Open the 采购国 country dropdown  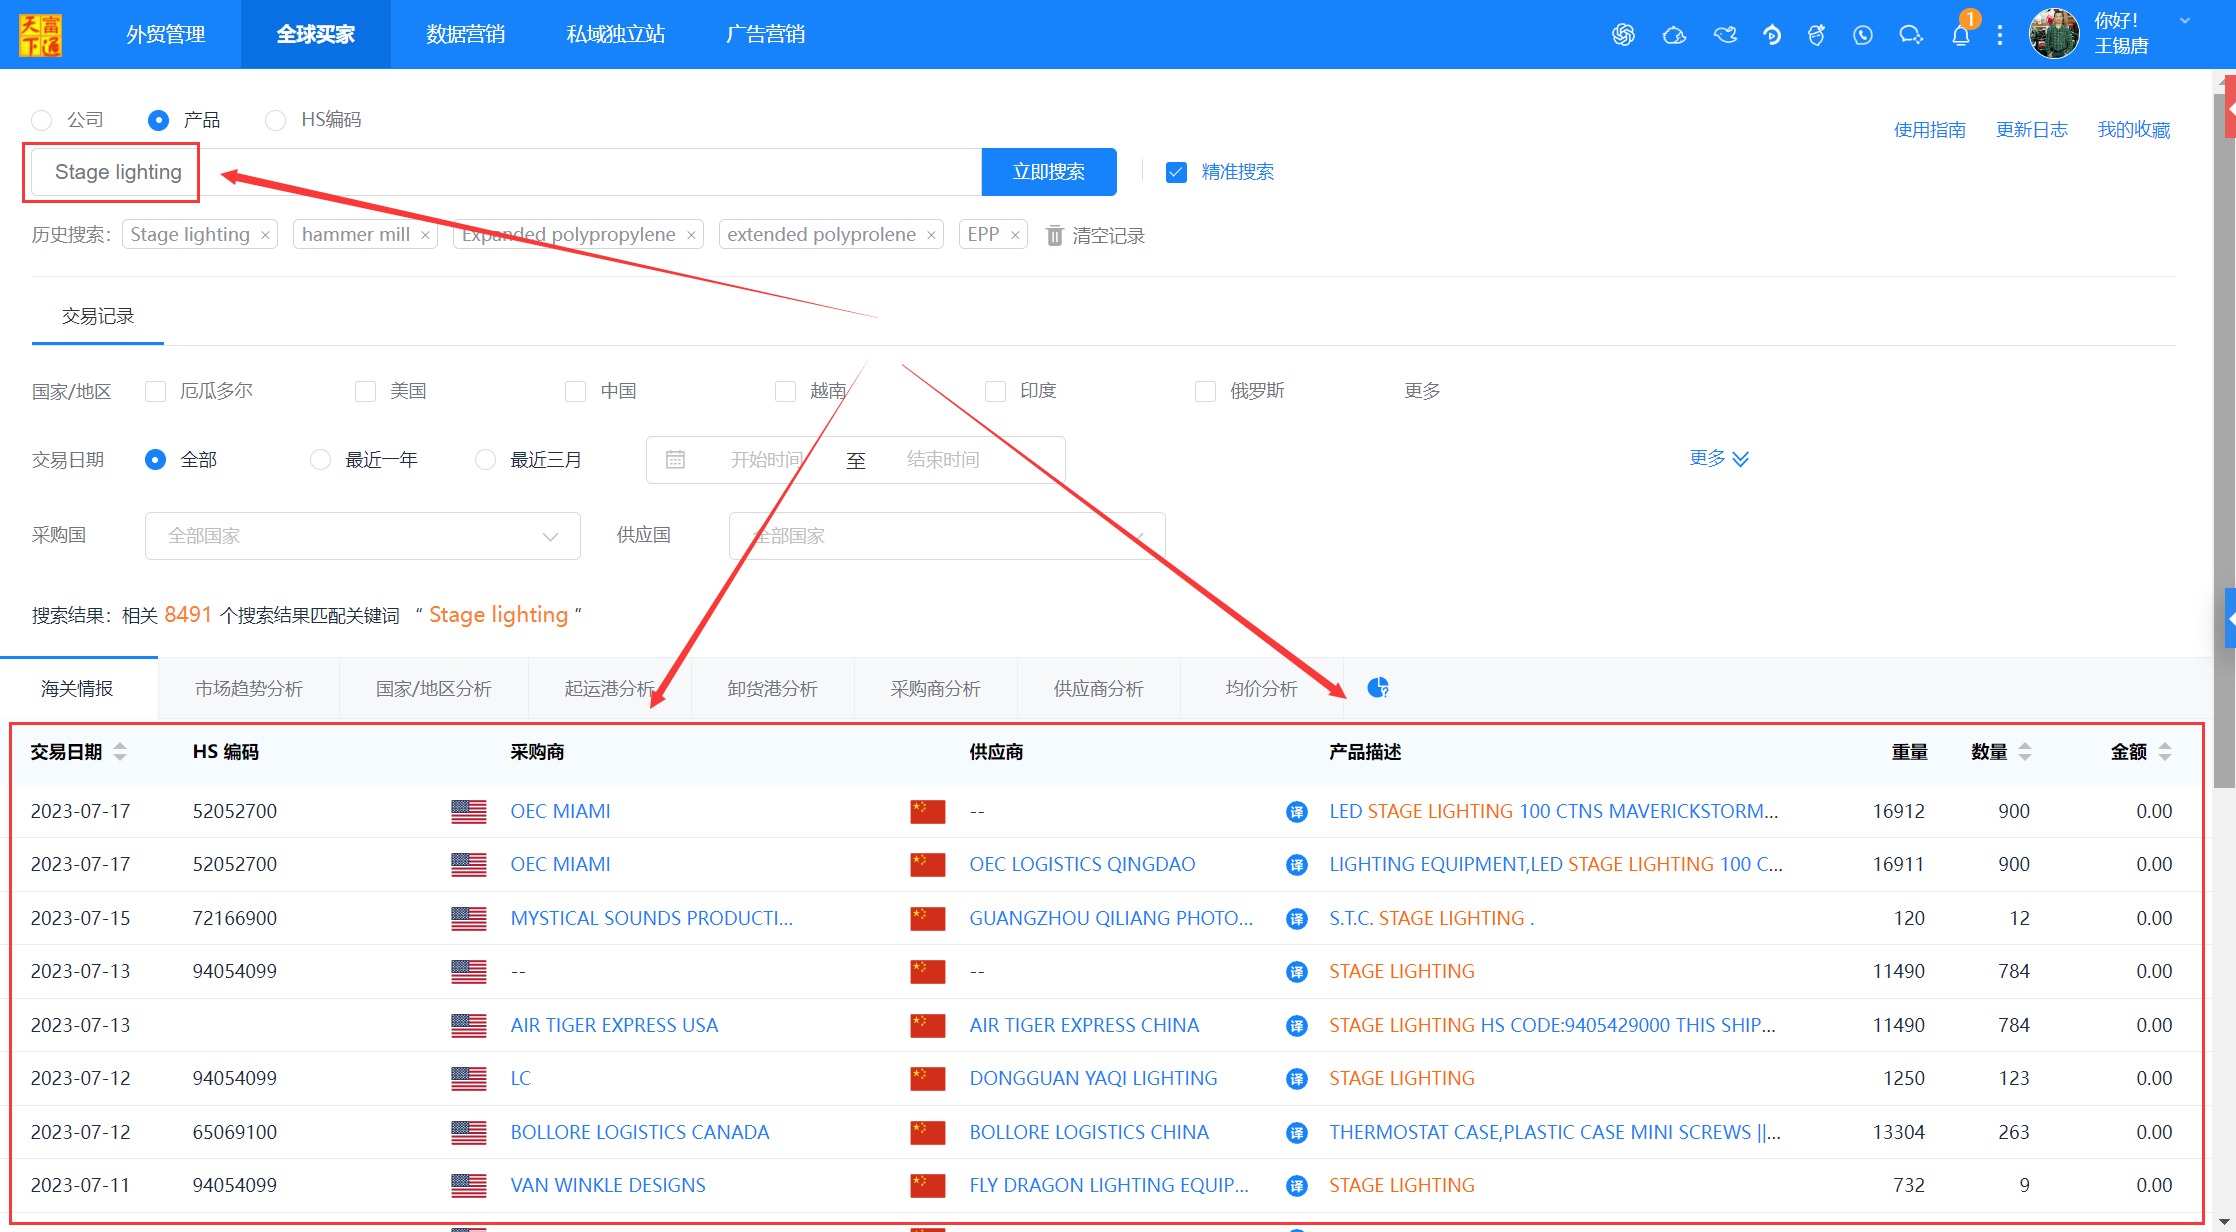coord(363,536)
